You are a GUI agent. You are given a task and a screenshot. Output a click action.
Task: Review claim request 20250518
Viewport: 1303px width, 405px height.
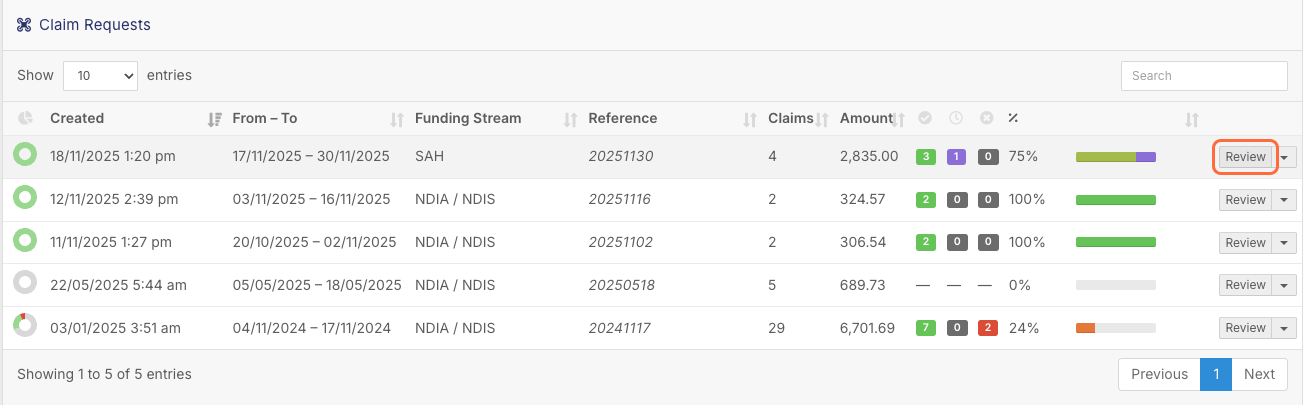point(1246,285)
